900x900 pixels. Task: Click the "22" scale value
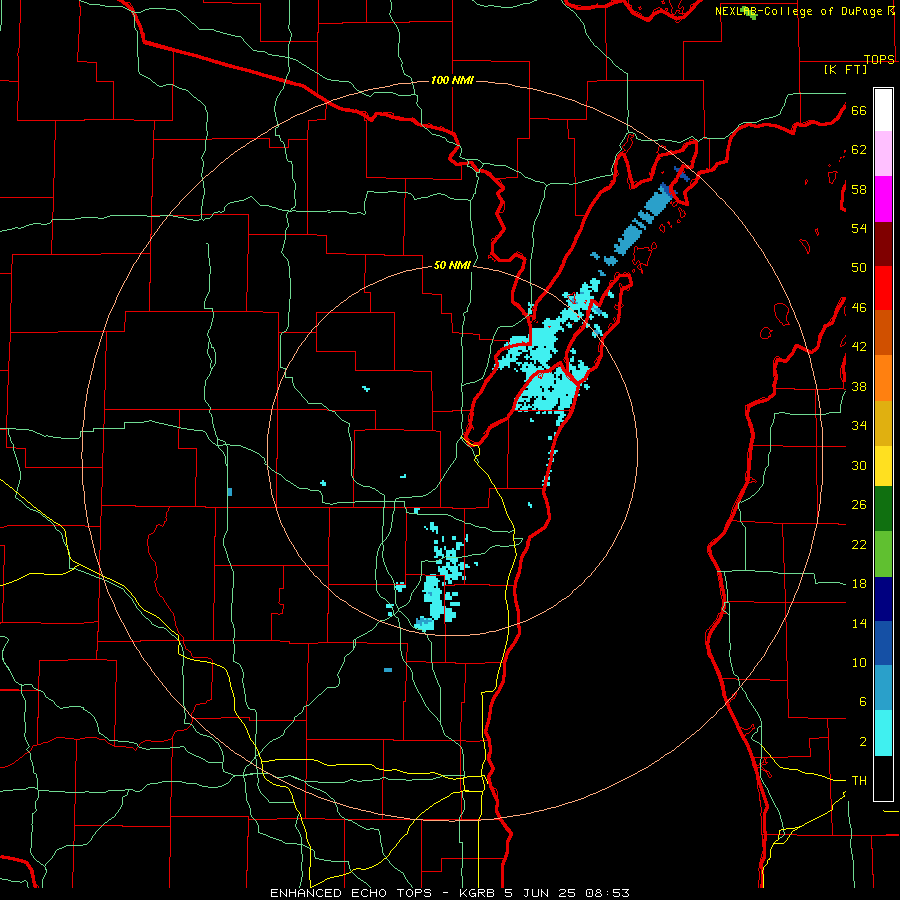(859, 544)
